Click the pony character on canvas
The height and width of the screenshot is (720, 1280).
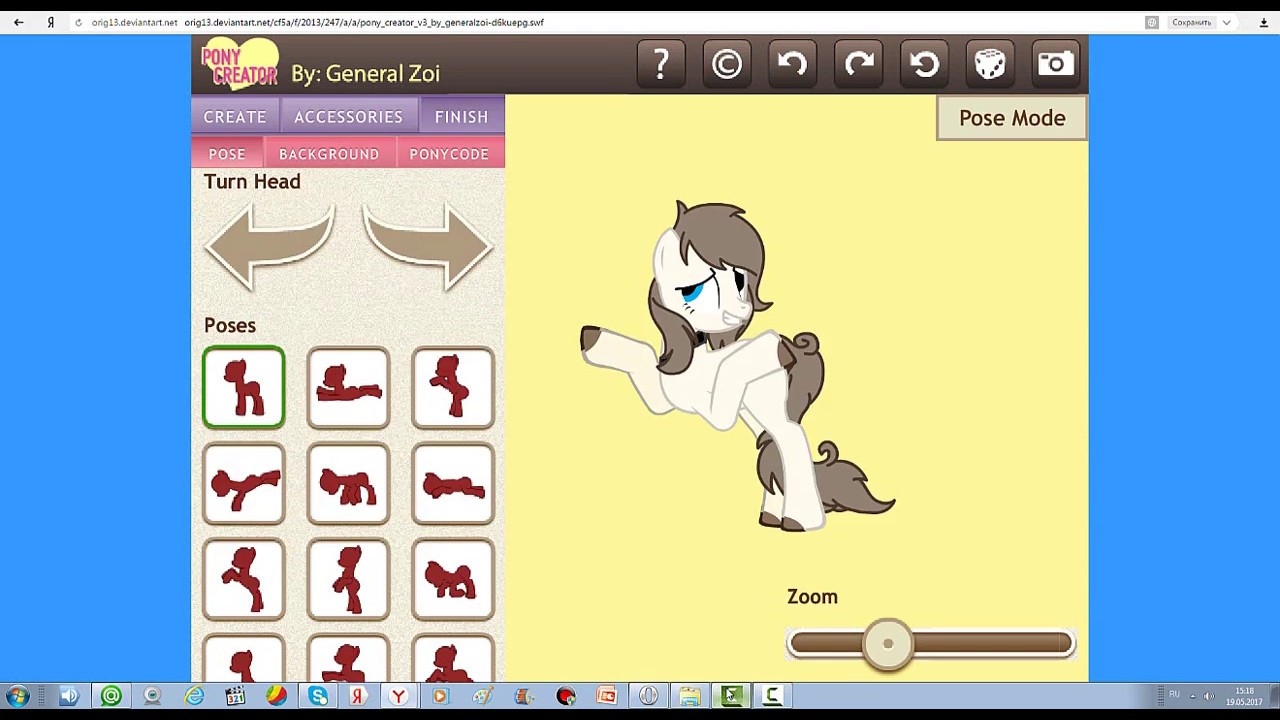(735, 365)
